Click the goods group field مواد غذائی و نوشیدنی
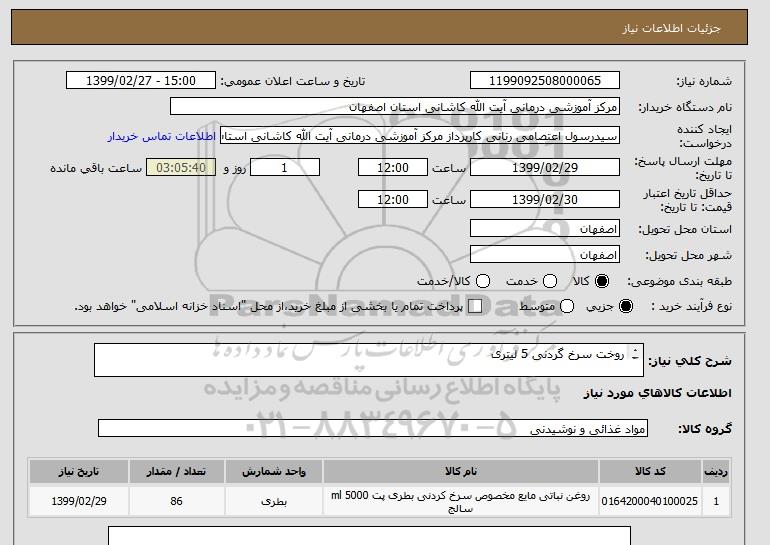This screenshot has height=545, width=770. [373, 429]
